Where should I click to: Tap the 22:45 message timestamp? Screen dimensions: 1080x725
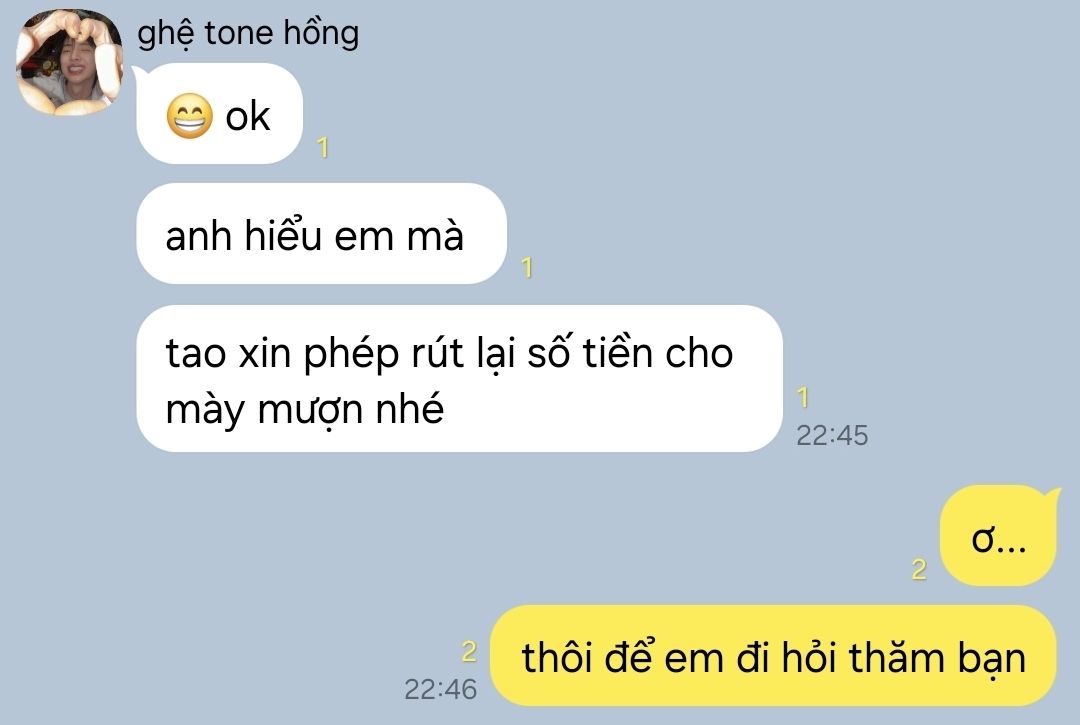(832, 435)
